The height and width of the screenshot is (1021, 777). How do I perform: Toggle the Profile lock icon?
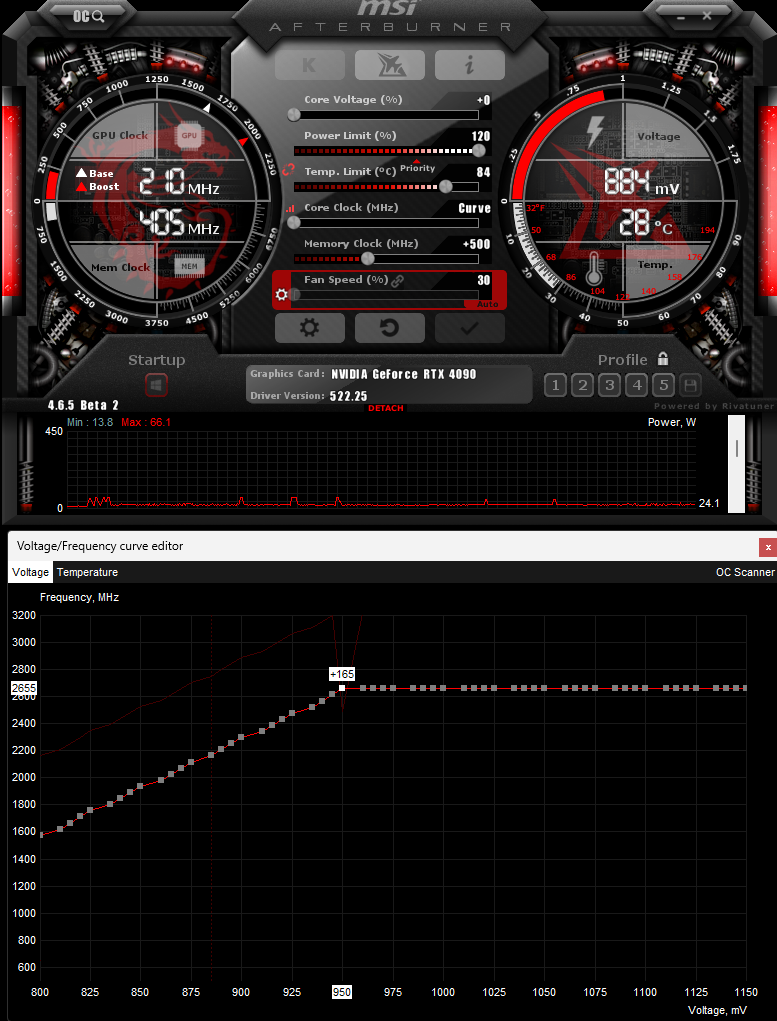663,359
